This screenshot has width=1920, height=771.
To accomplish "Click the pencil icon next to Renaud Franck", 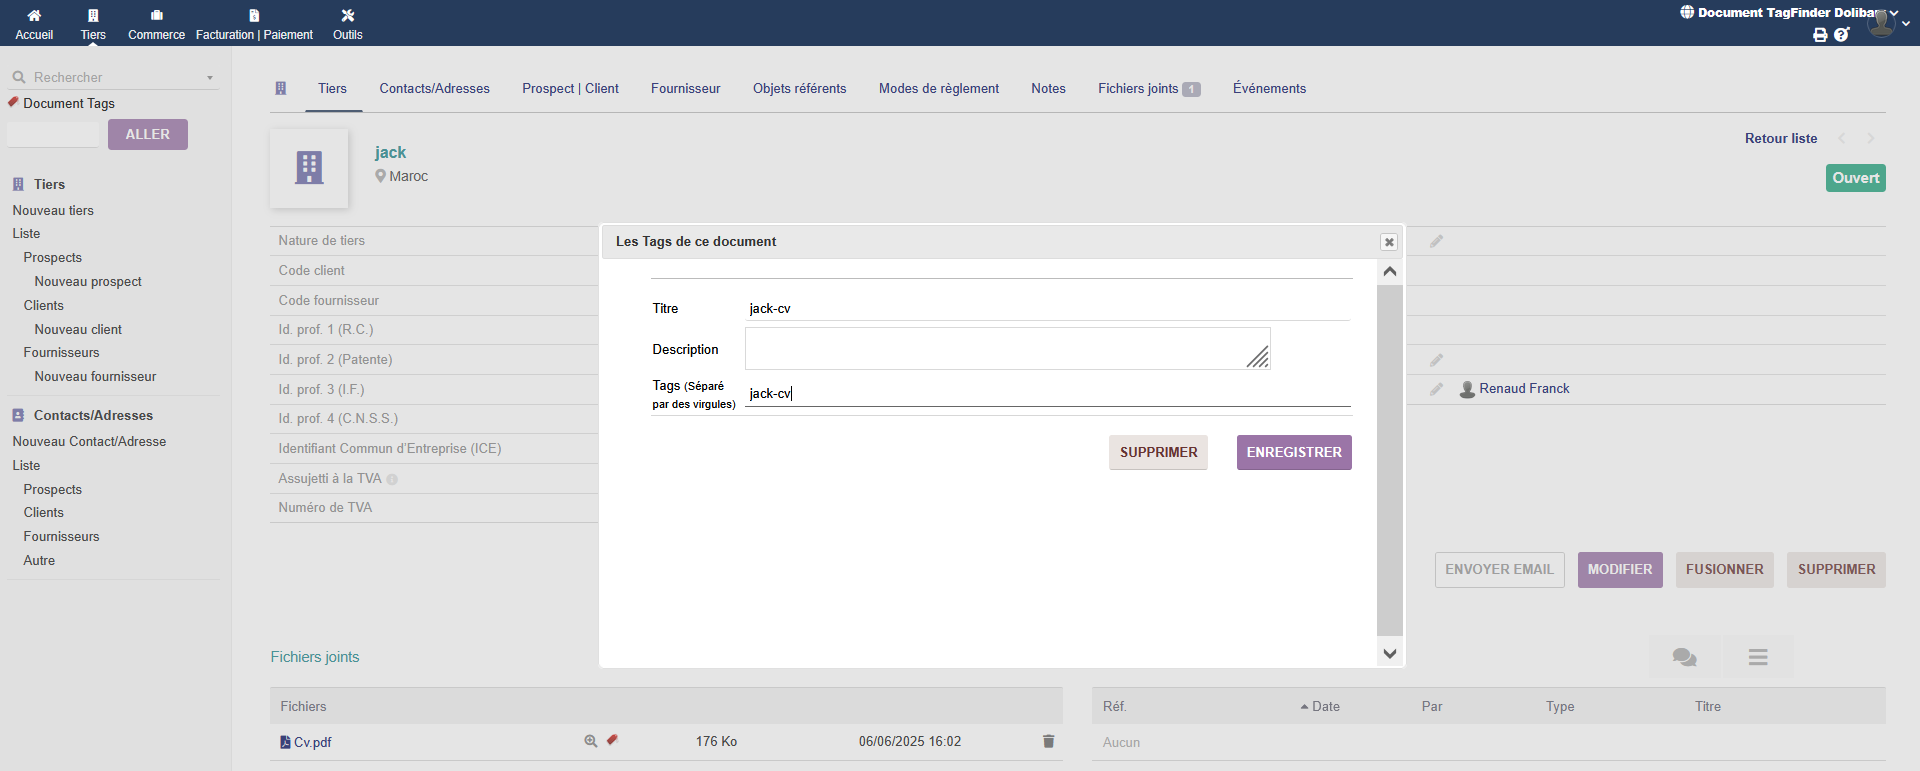I will click(1436, 389).
